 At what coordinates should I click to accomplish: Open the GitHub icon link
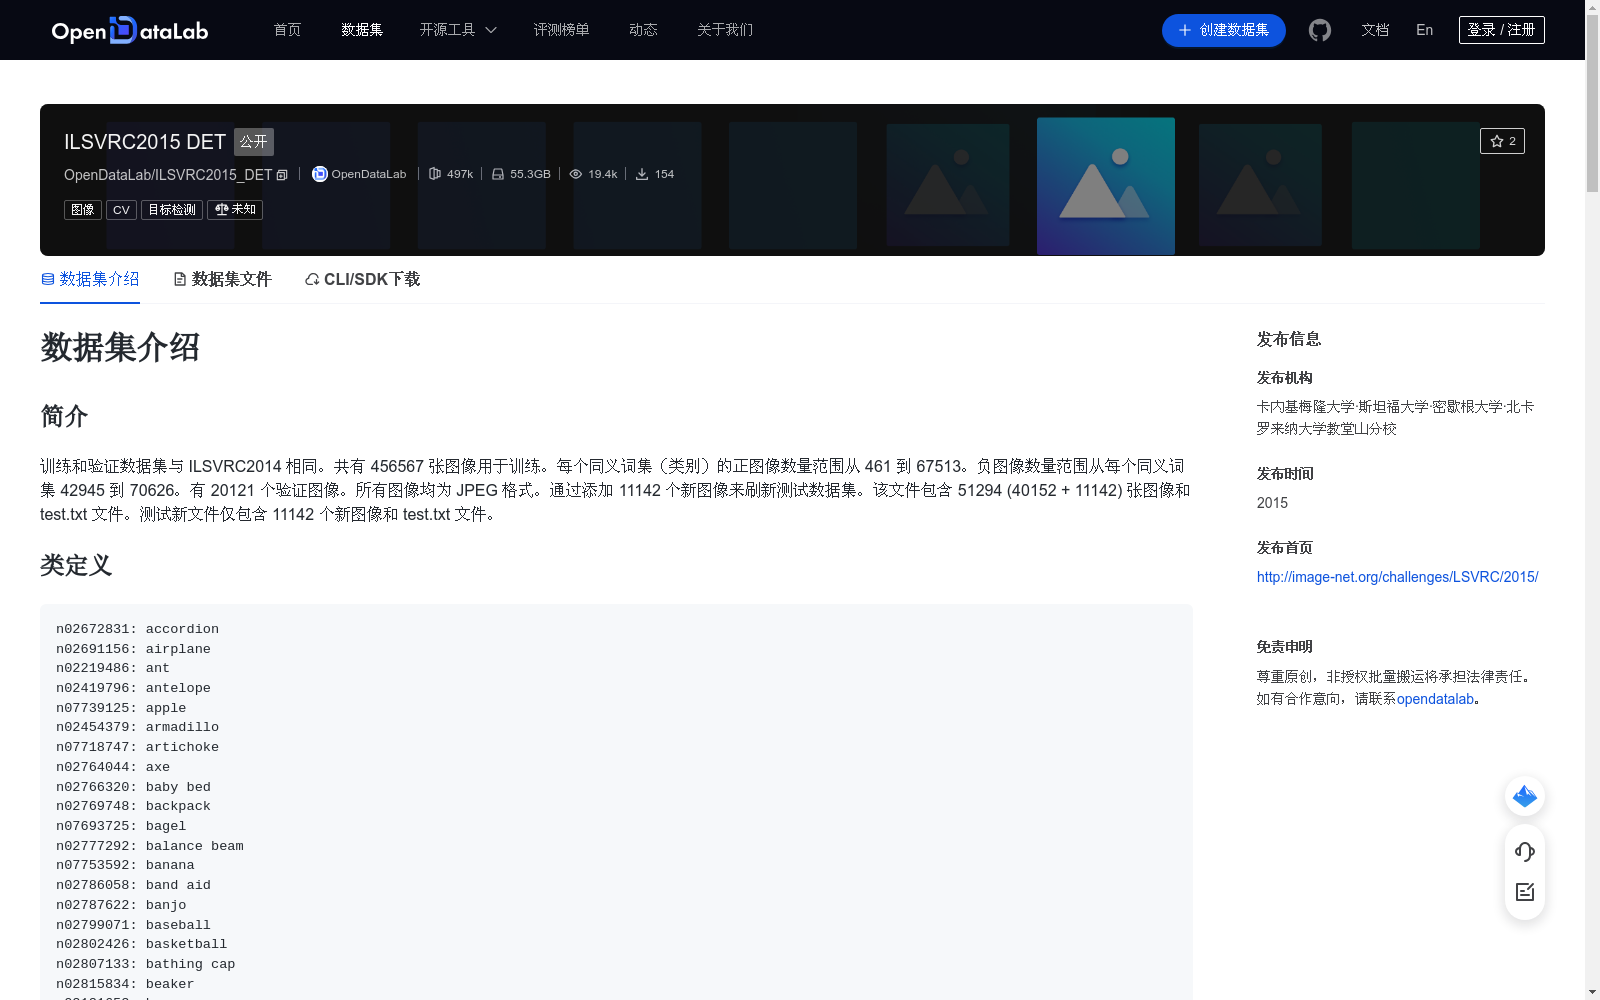1320,30
